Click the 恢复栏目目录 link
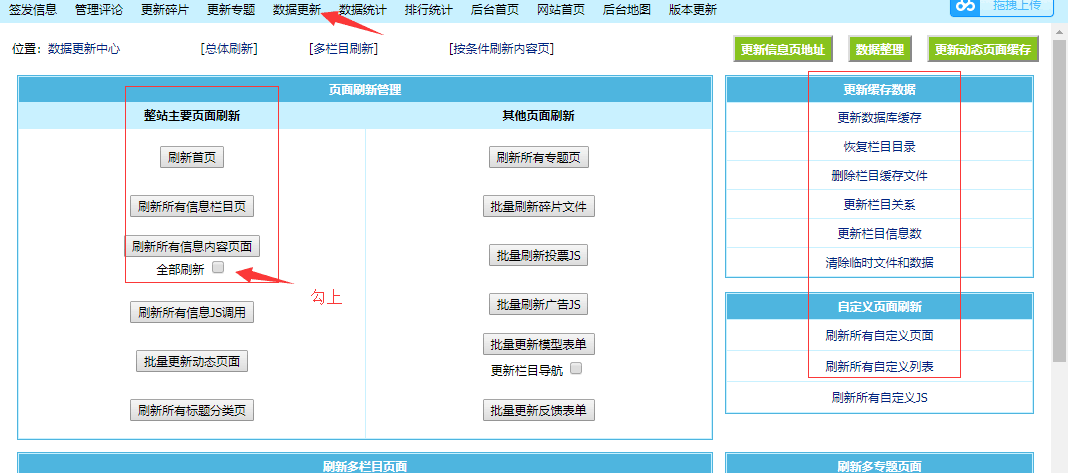The image size is (1068, 473). pos(879,147)
